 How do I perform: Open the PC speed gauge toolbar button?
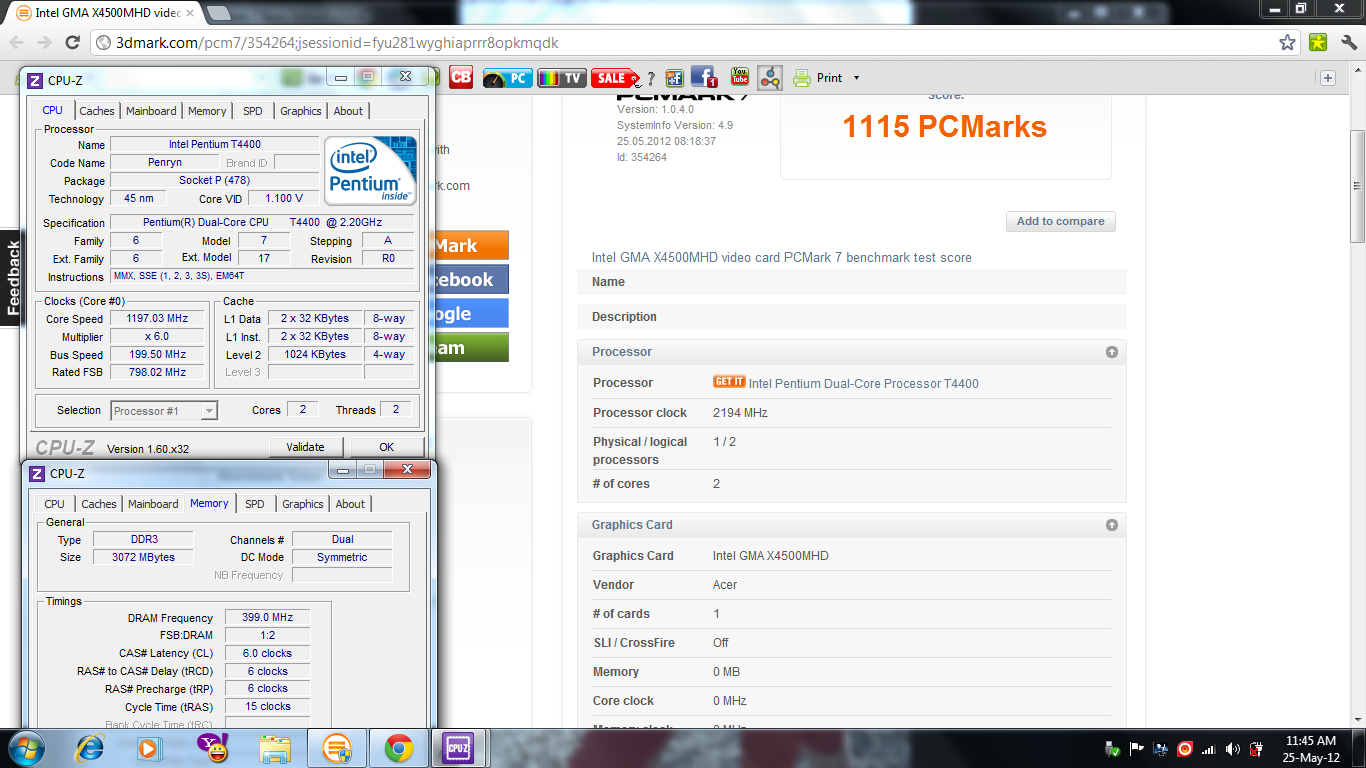click(x=507, y=78)
